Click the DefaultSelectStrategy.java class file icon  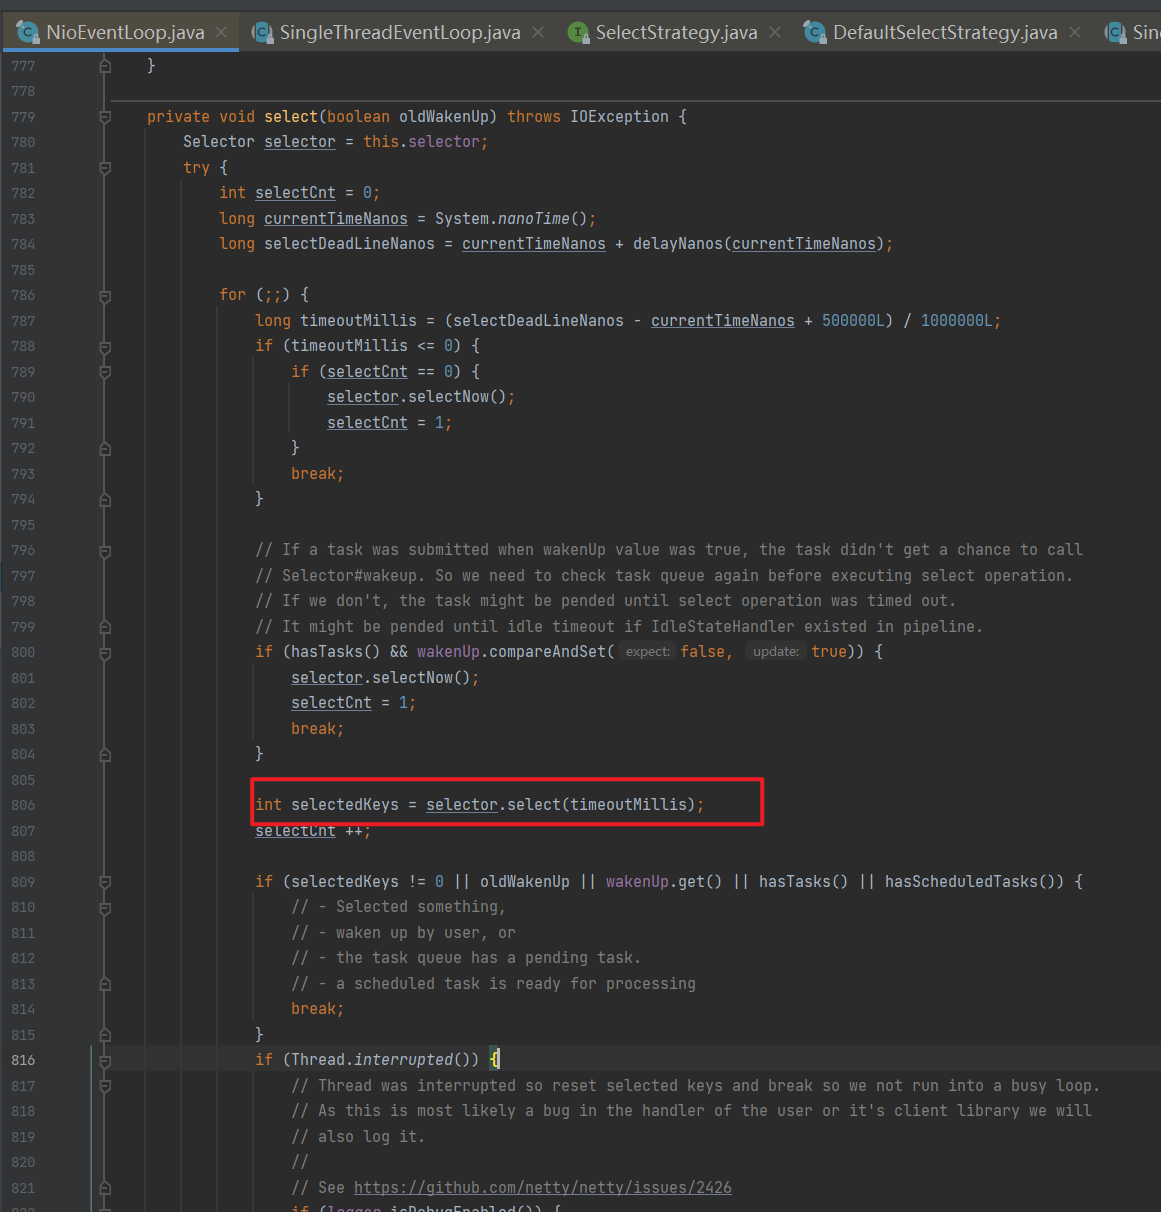point(815,33)
